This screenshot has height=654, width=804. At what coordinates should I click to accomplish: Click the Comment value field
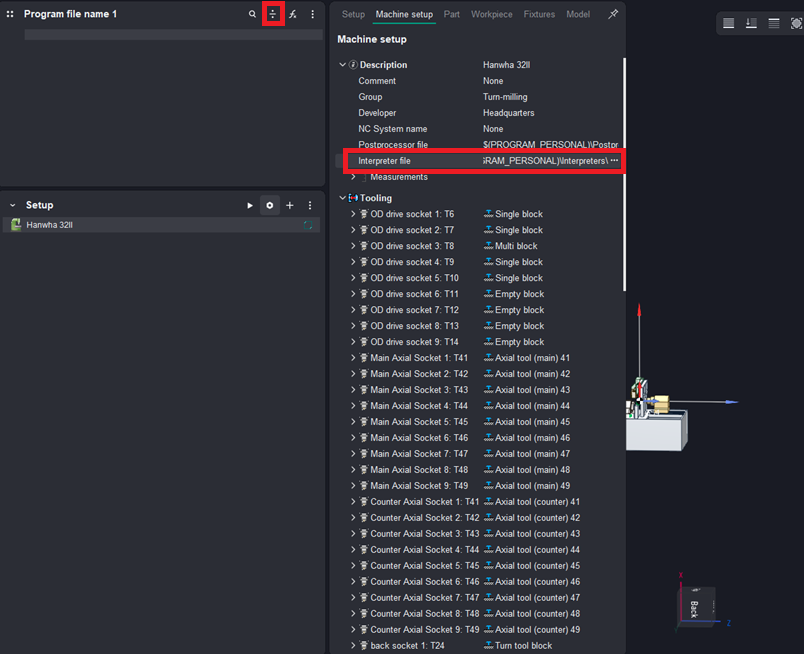coord(493,81)
